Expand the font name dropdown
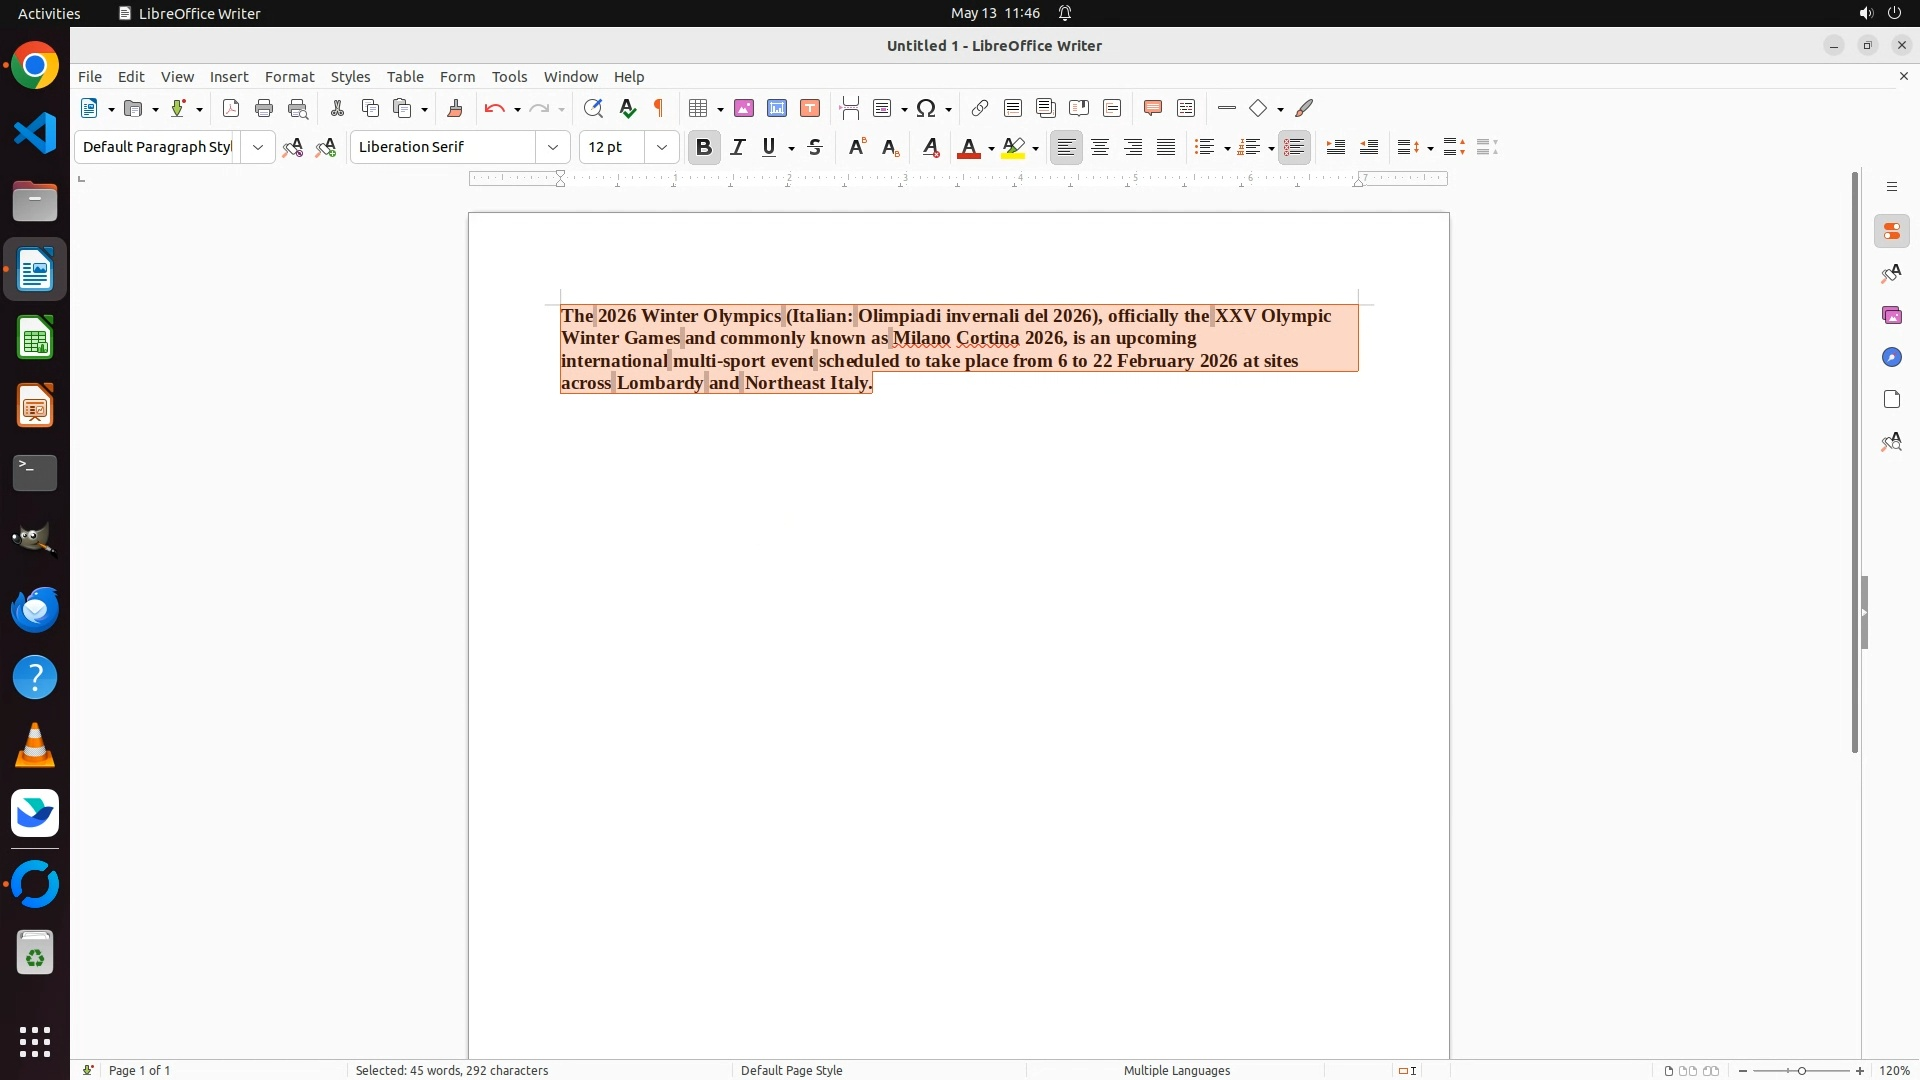Screen dimensions: 1920x1080 coord(553,147)
